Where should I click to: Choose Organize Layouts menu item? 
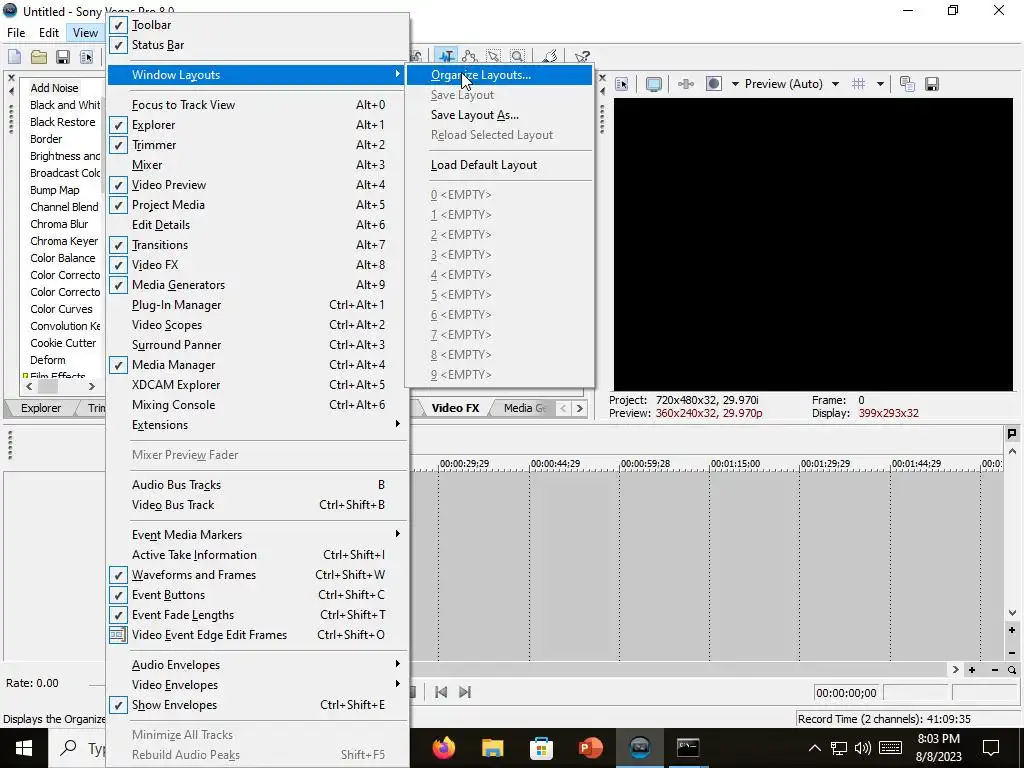point(500,75)
